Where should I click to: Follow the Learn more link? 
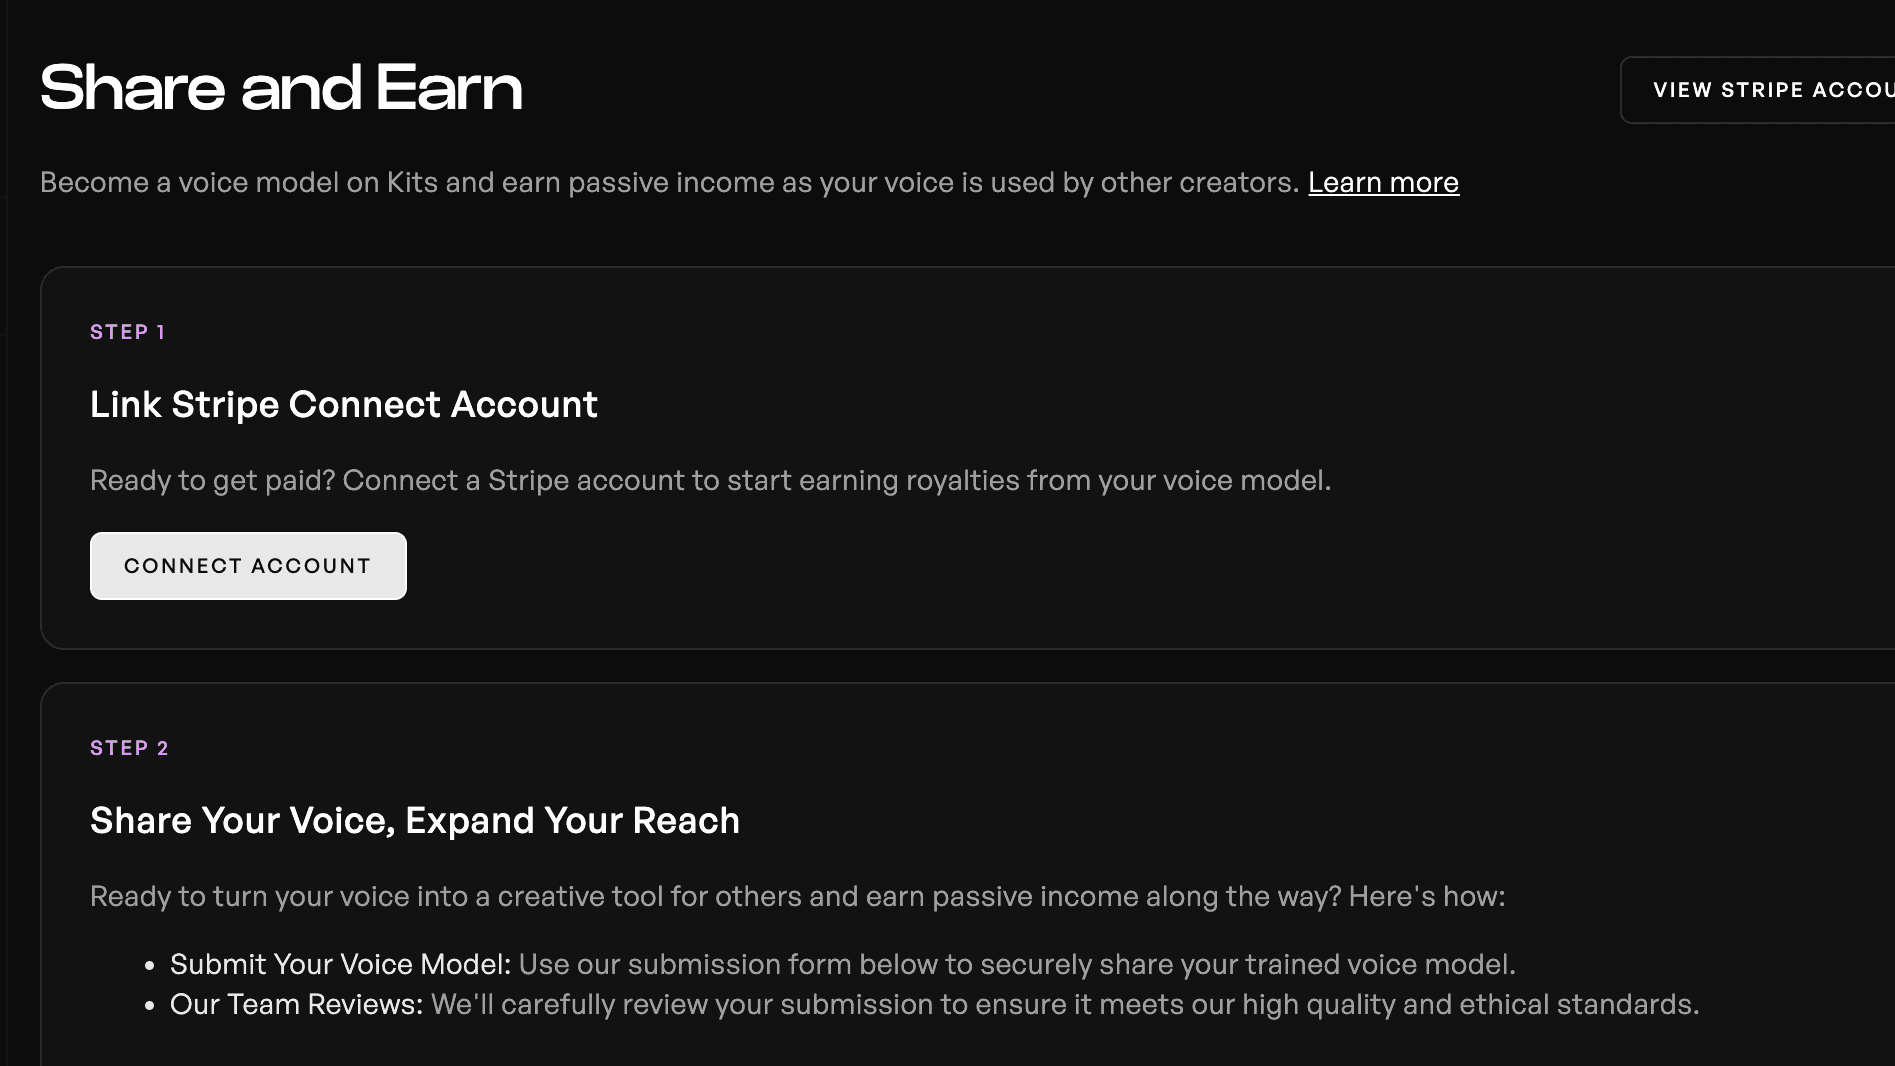[x=1383, y=183]
